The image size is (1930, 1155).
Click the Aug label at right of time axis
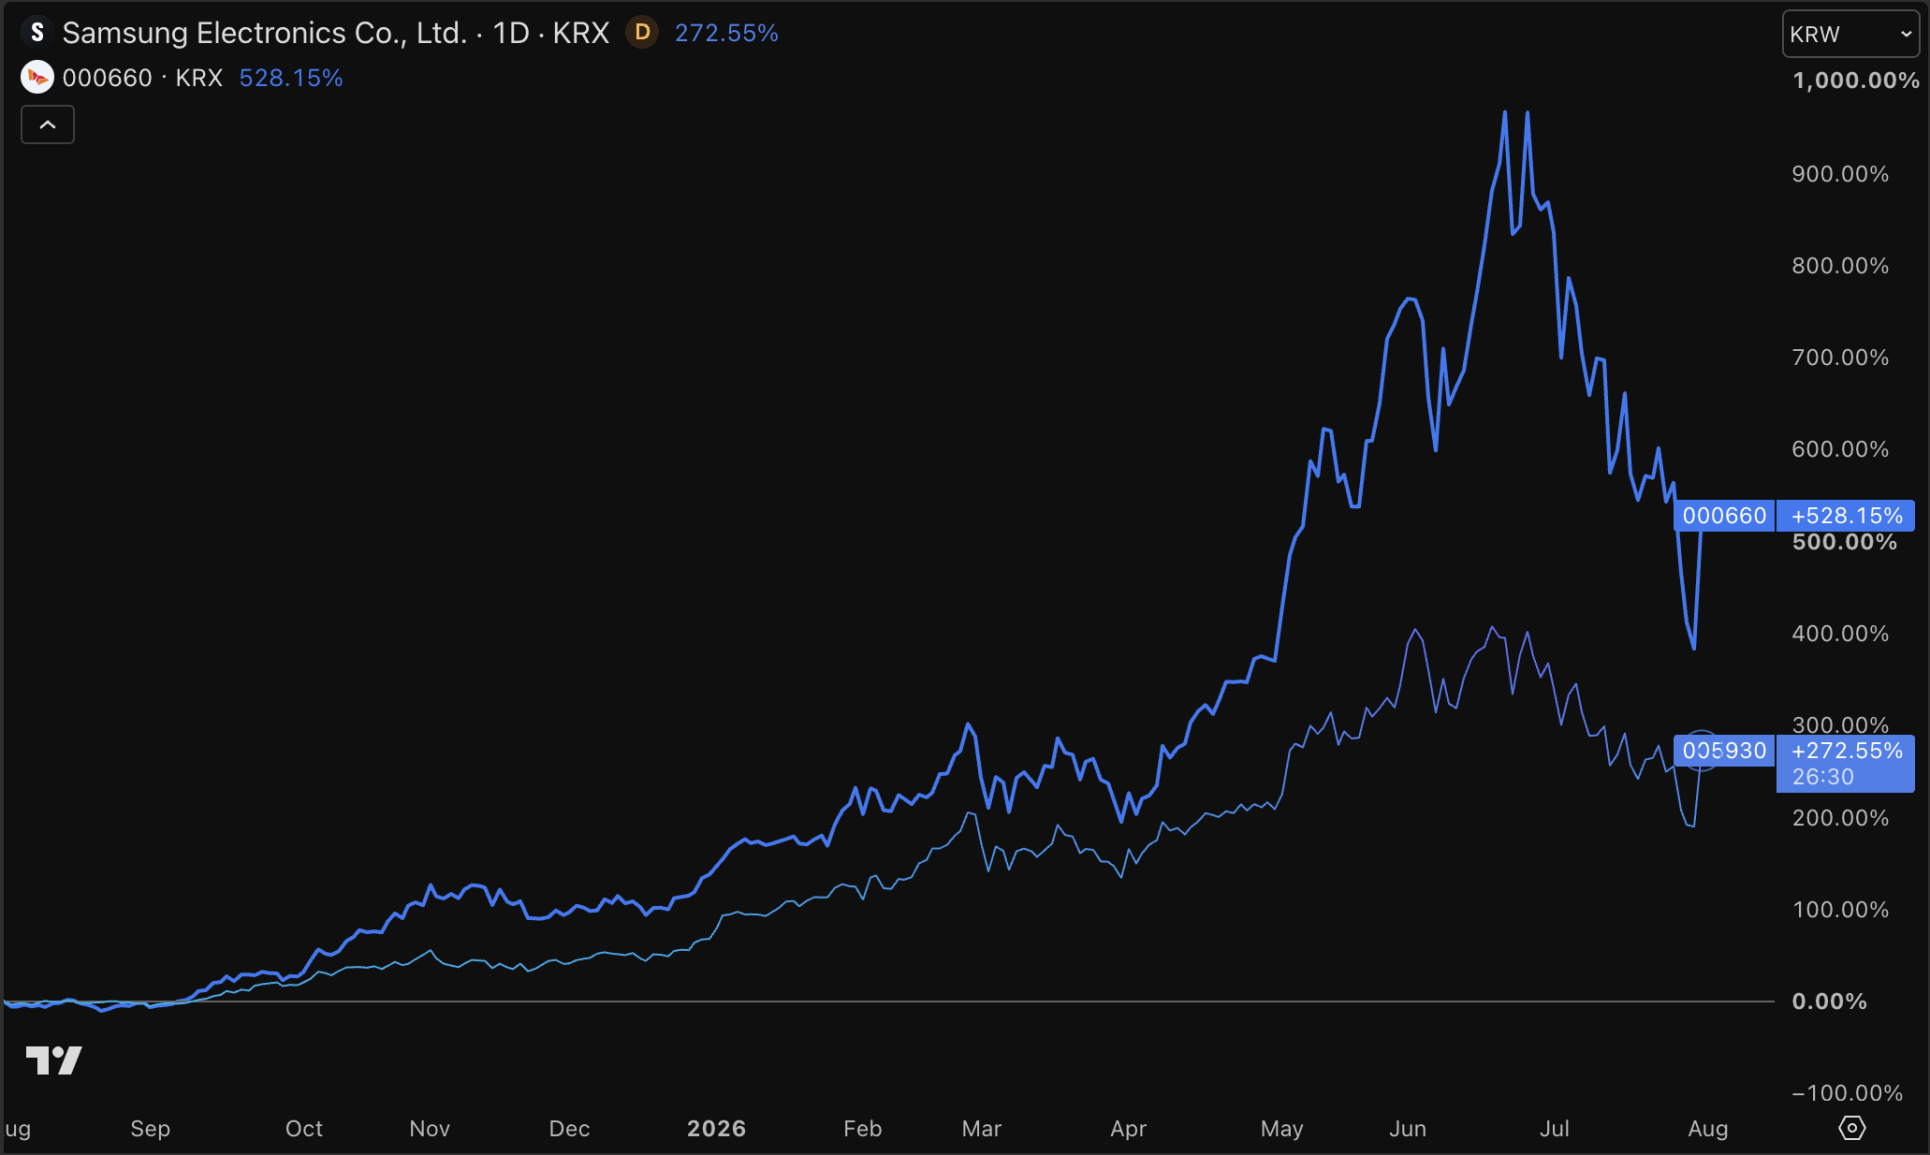[x=1708, y=1129]
